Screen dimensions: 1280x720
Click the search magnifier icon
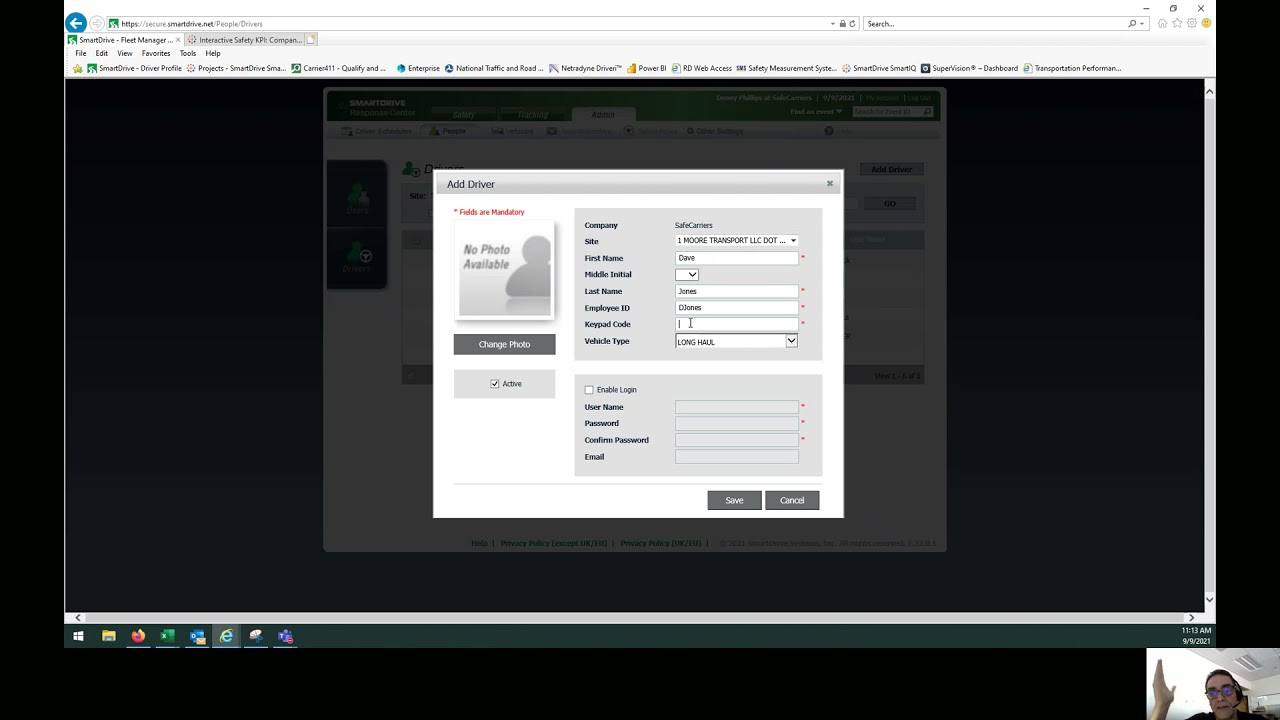(x=1132, y=23)
